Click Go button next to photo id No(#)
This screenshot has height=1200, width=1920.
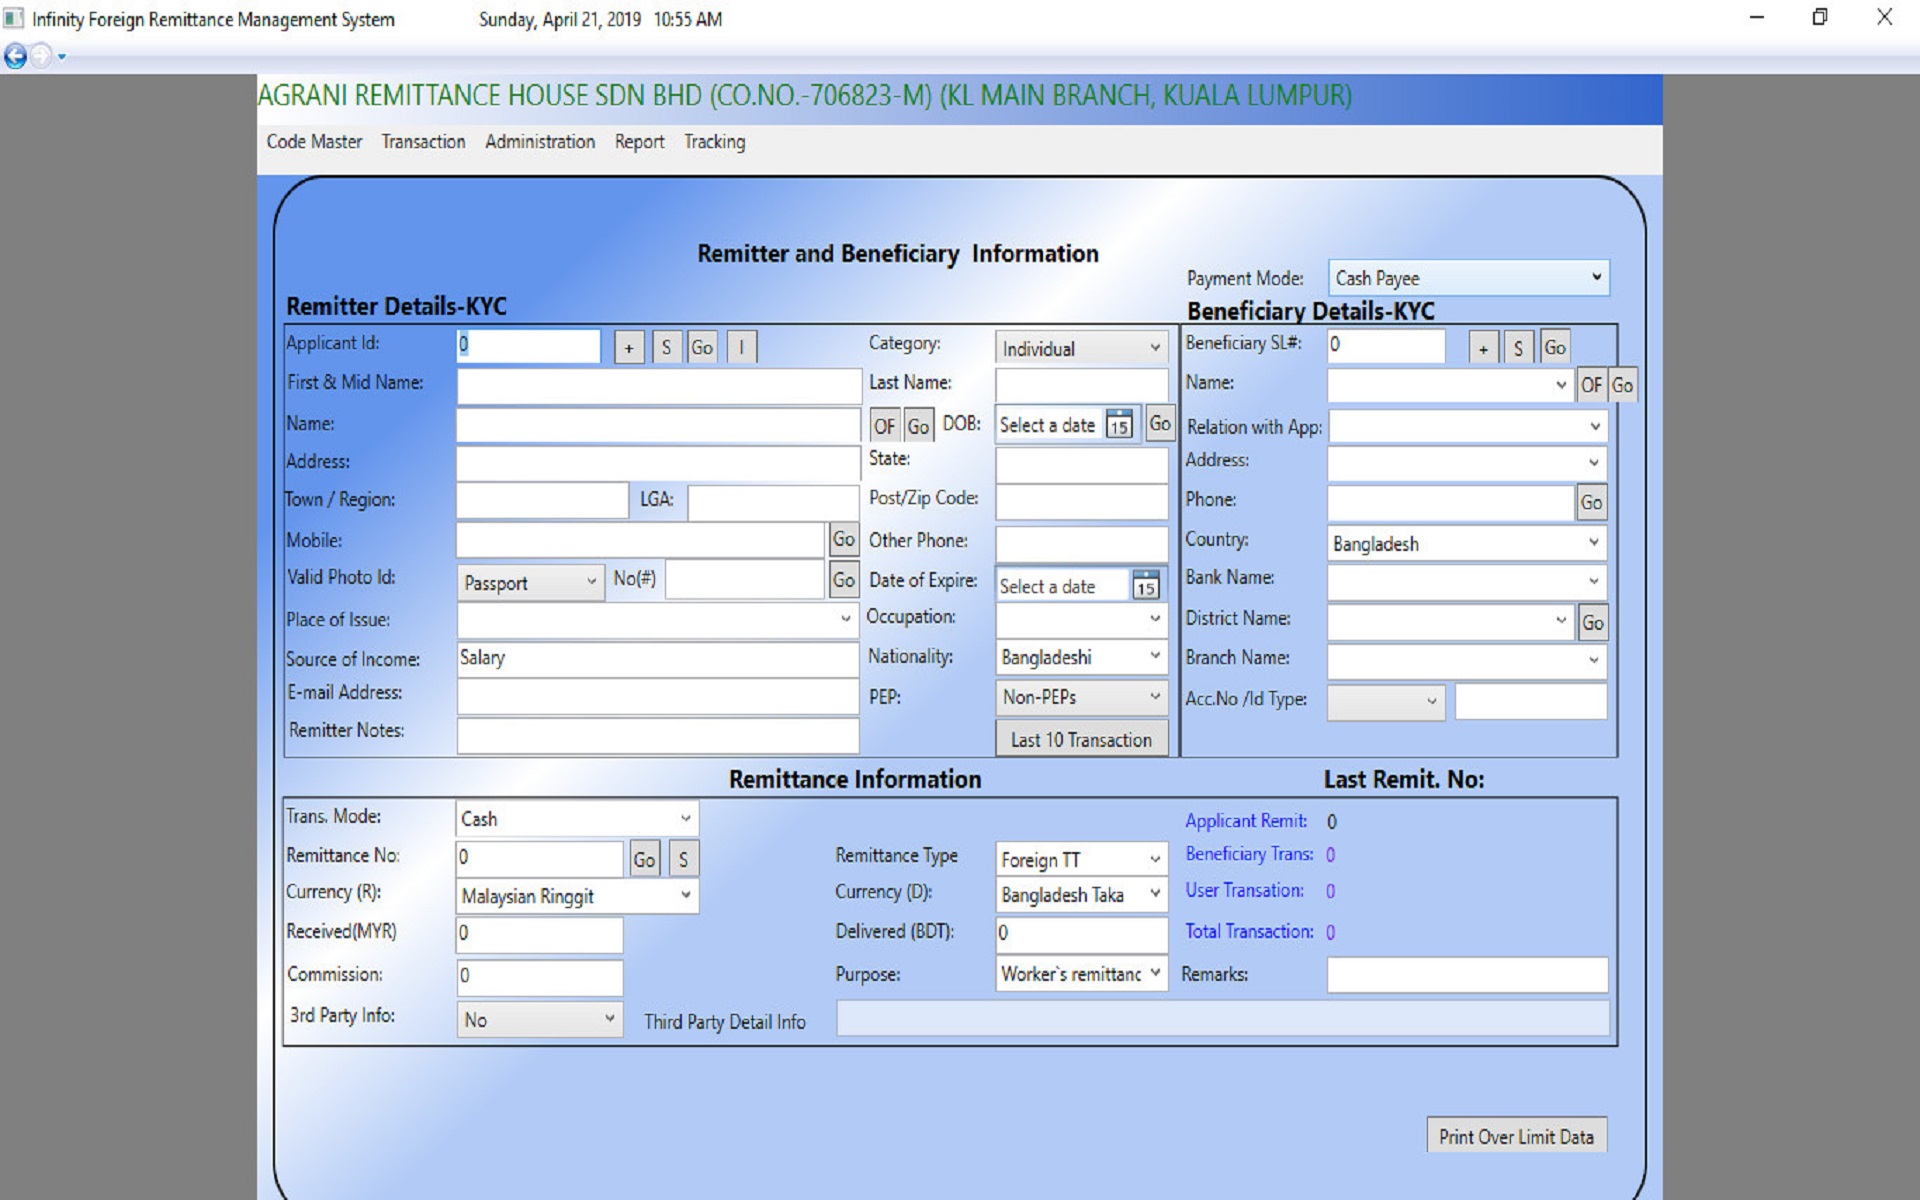coord(844,580)
